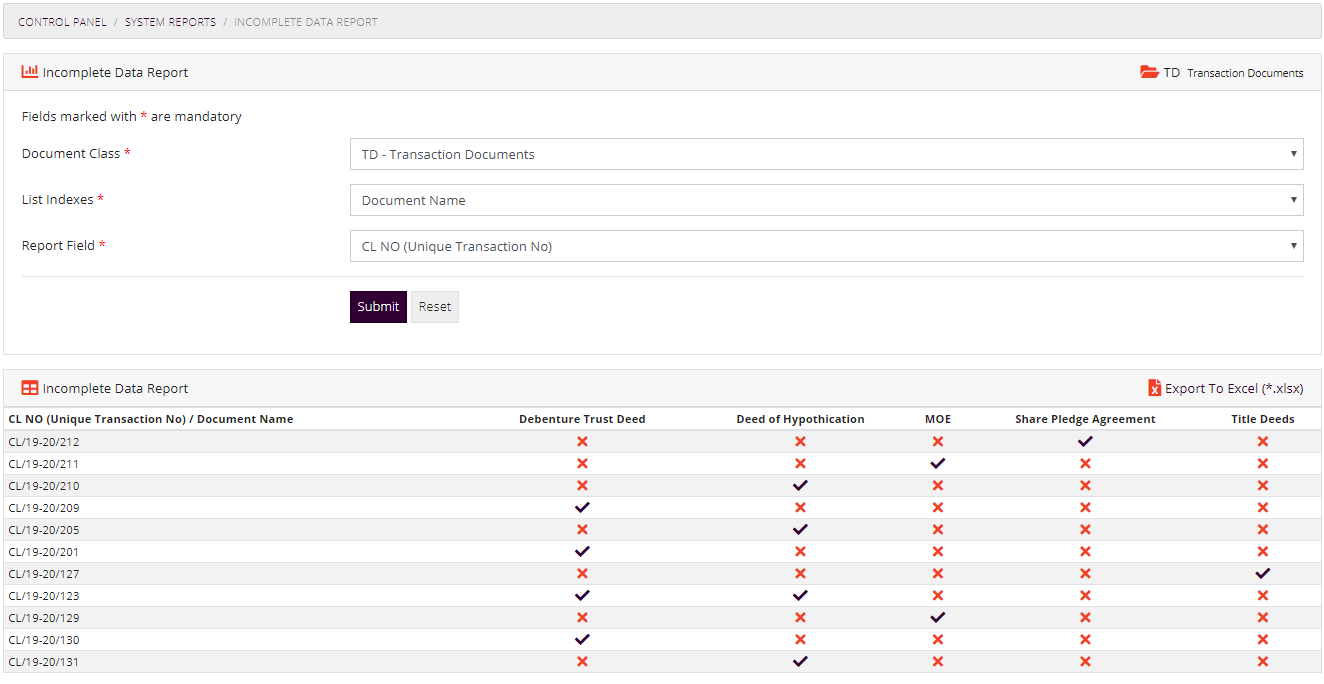Click Debenture Trust Deed checkmark for CL/19-20/209
This screenshot has width=1324, height=684.
point(582,507)
